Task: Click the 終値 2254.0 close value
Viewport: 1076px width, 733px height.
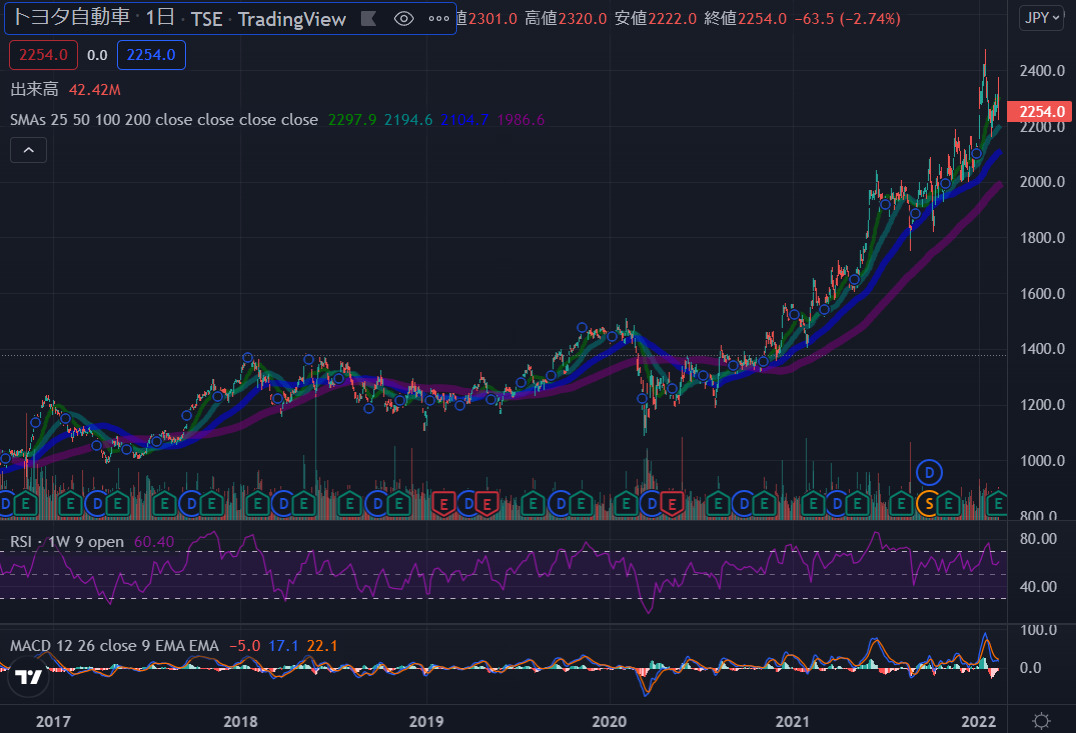Action: [745, 19]
